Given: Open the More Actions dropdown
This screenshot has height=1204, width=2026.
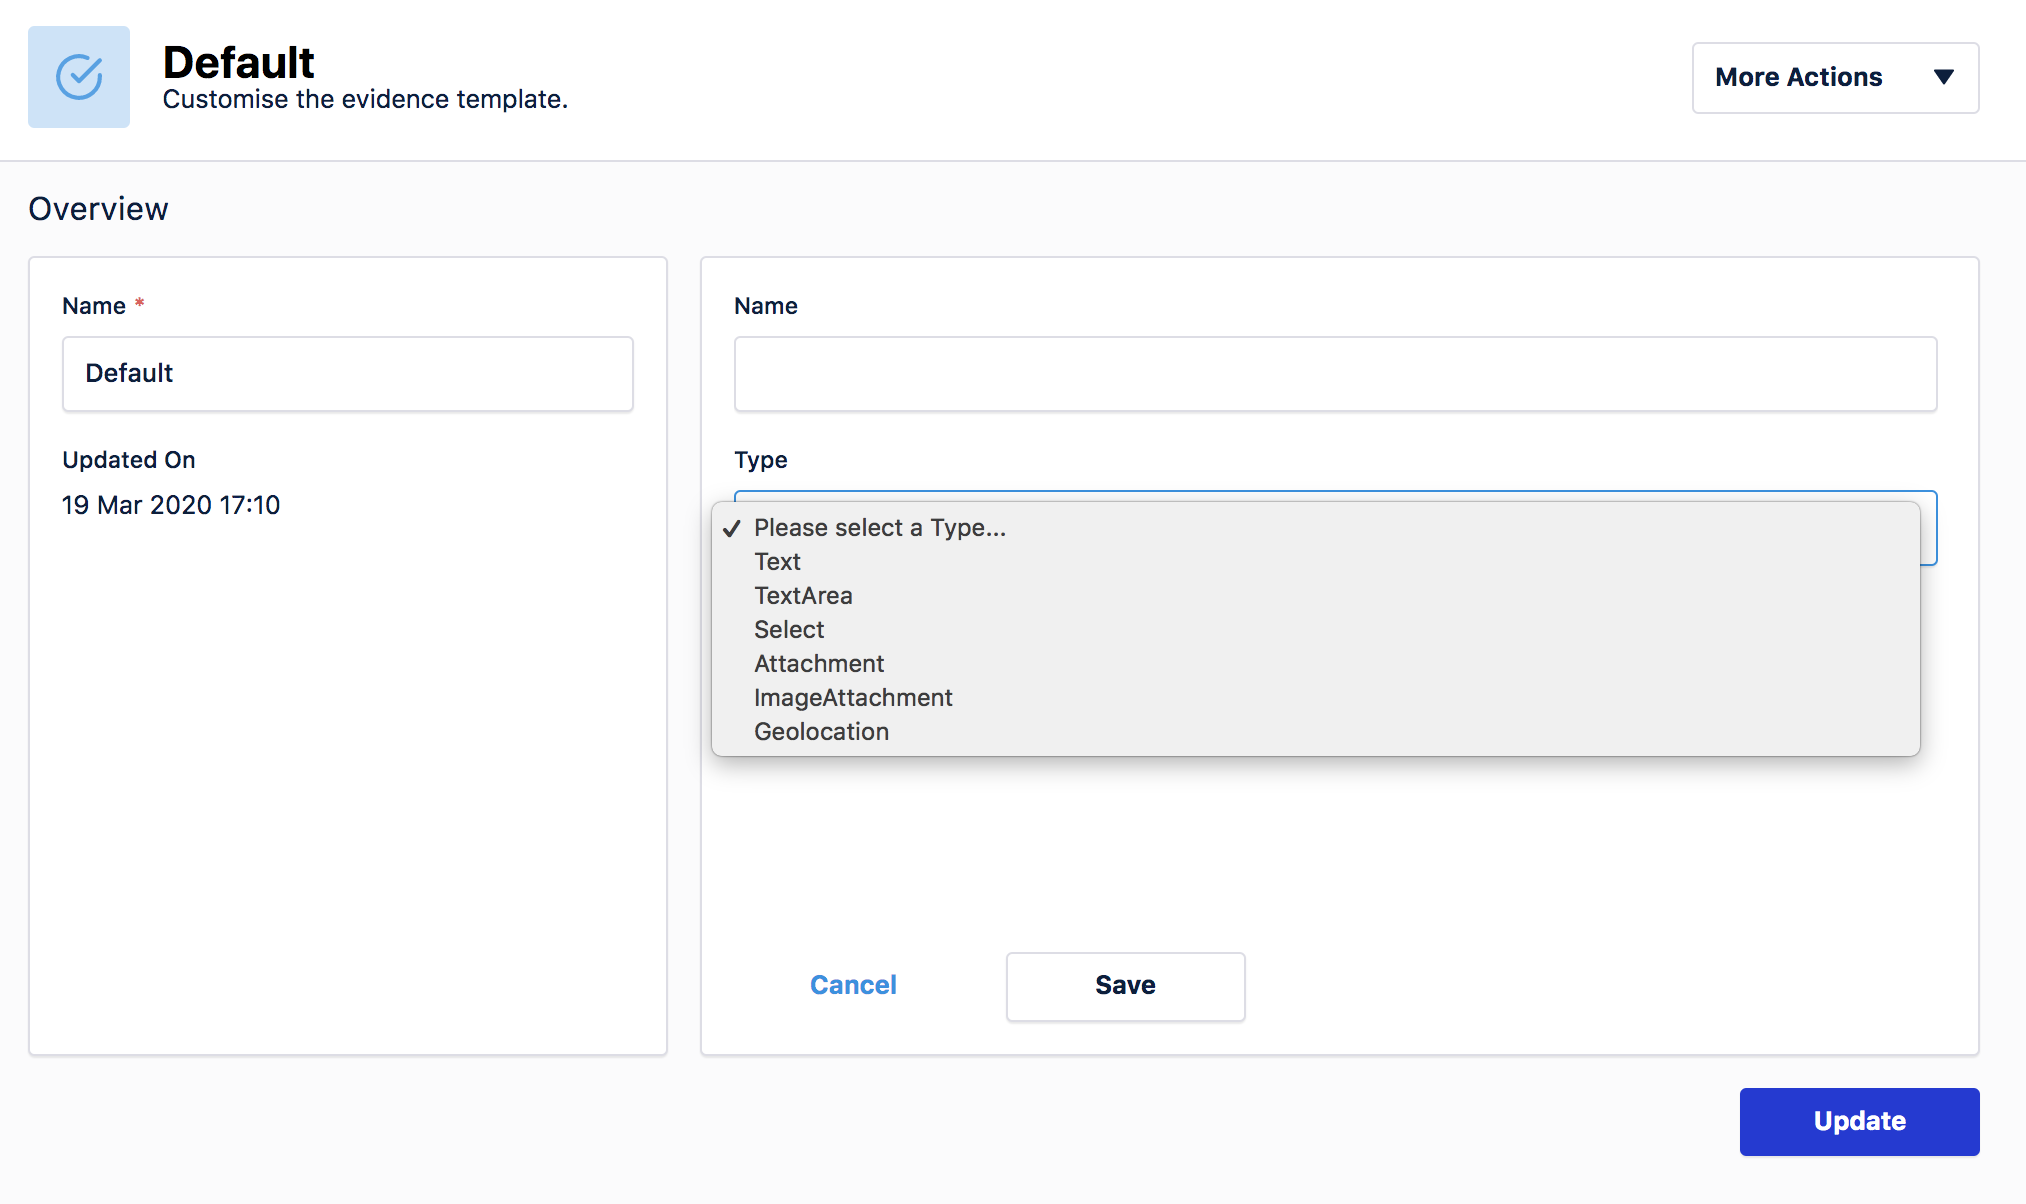Looking at the screenshot, I should pos(1835,78).
